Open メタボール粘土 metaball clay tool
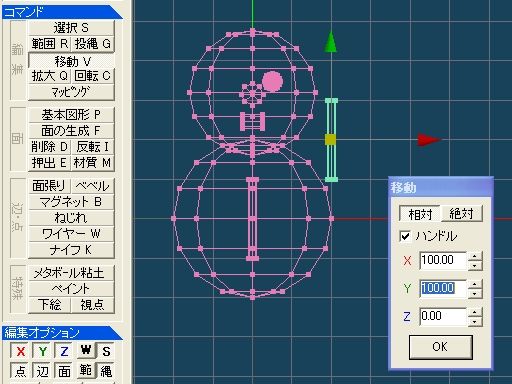Image resolution: width=512 pixels, height=384 pixels. pos(71,273)
